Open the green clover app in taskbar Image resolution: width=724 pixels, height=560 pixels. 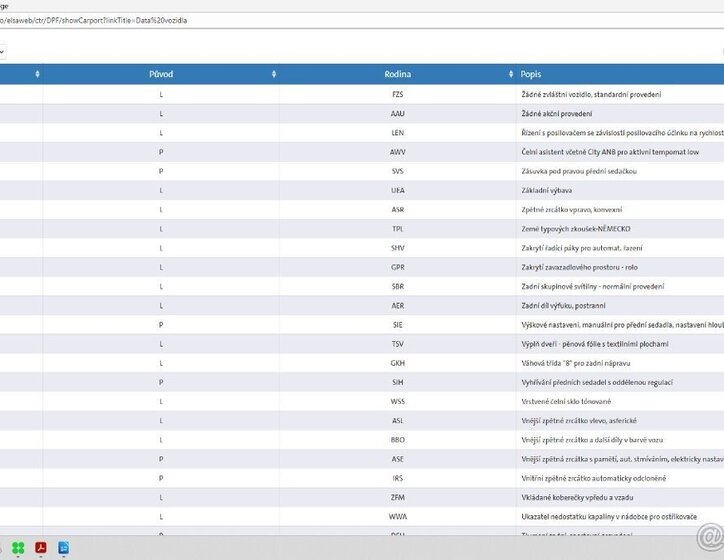pyautogui.click(x=18, y=547)
